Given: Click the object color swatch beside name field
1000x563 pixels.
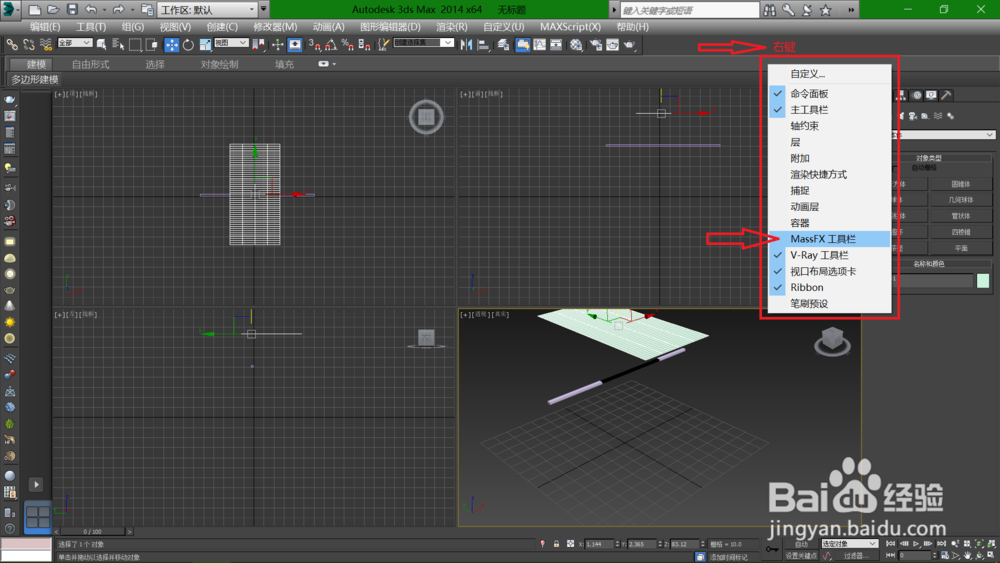Looking at the screenshot, I should (x=983, y=281).
